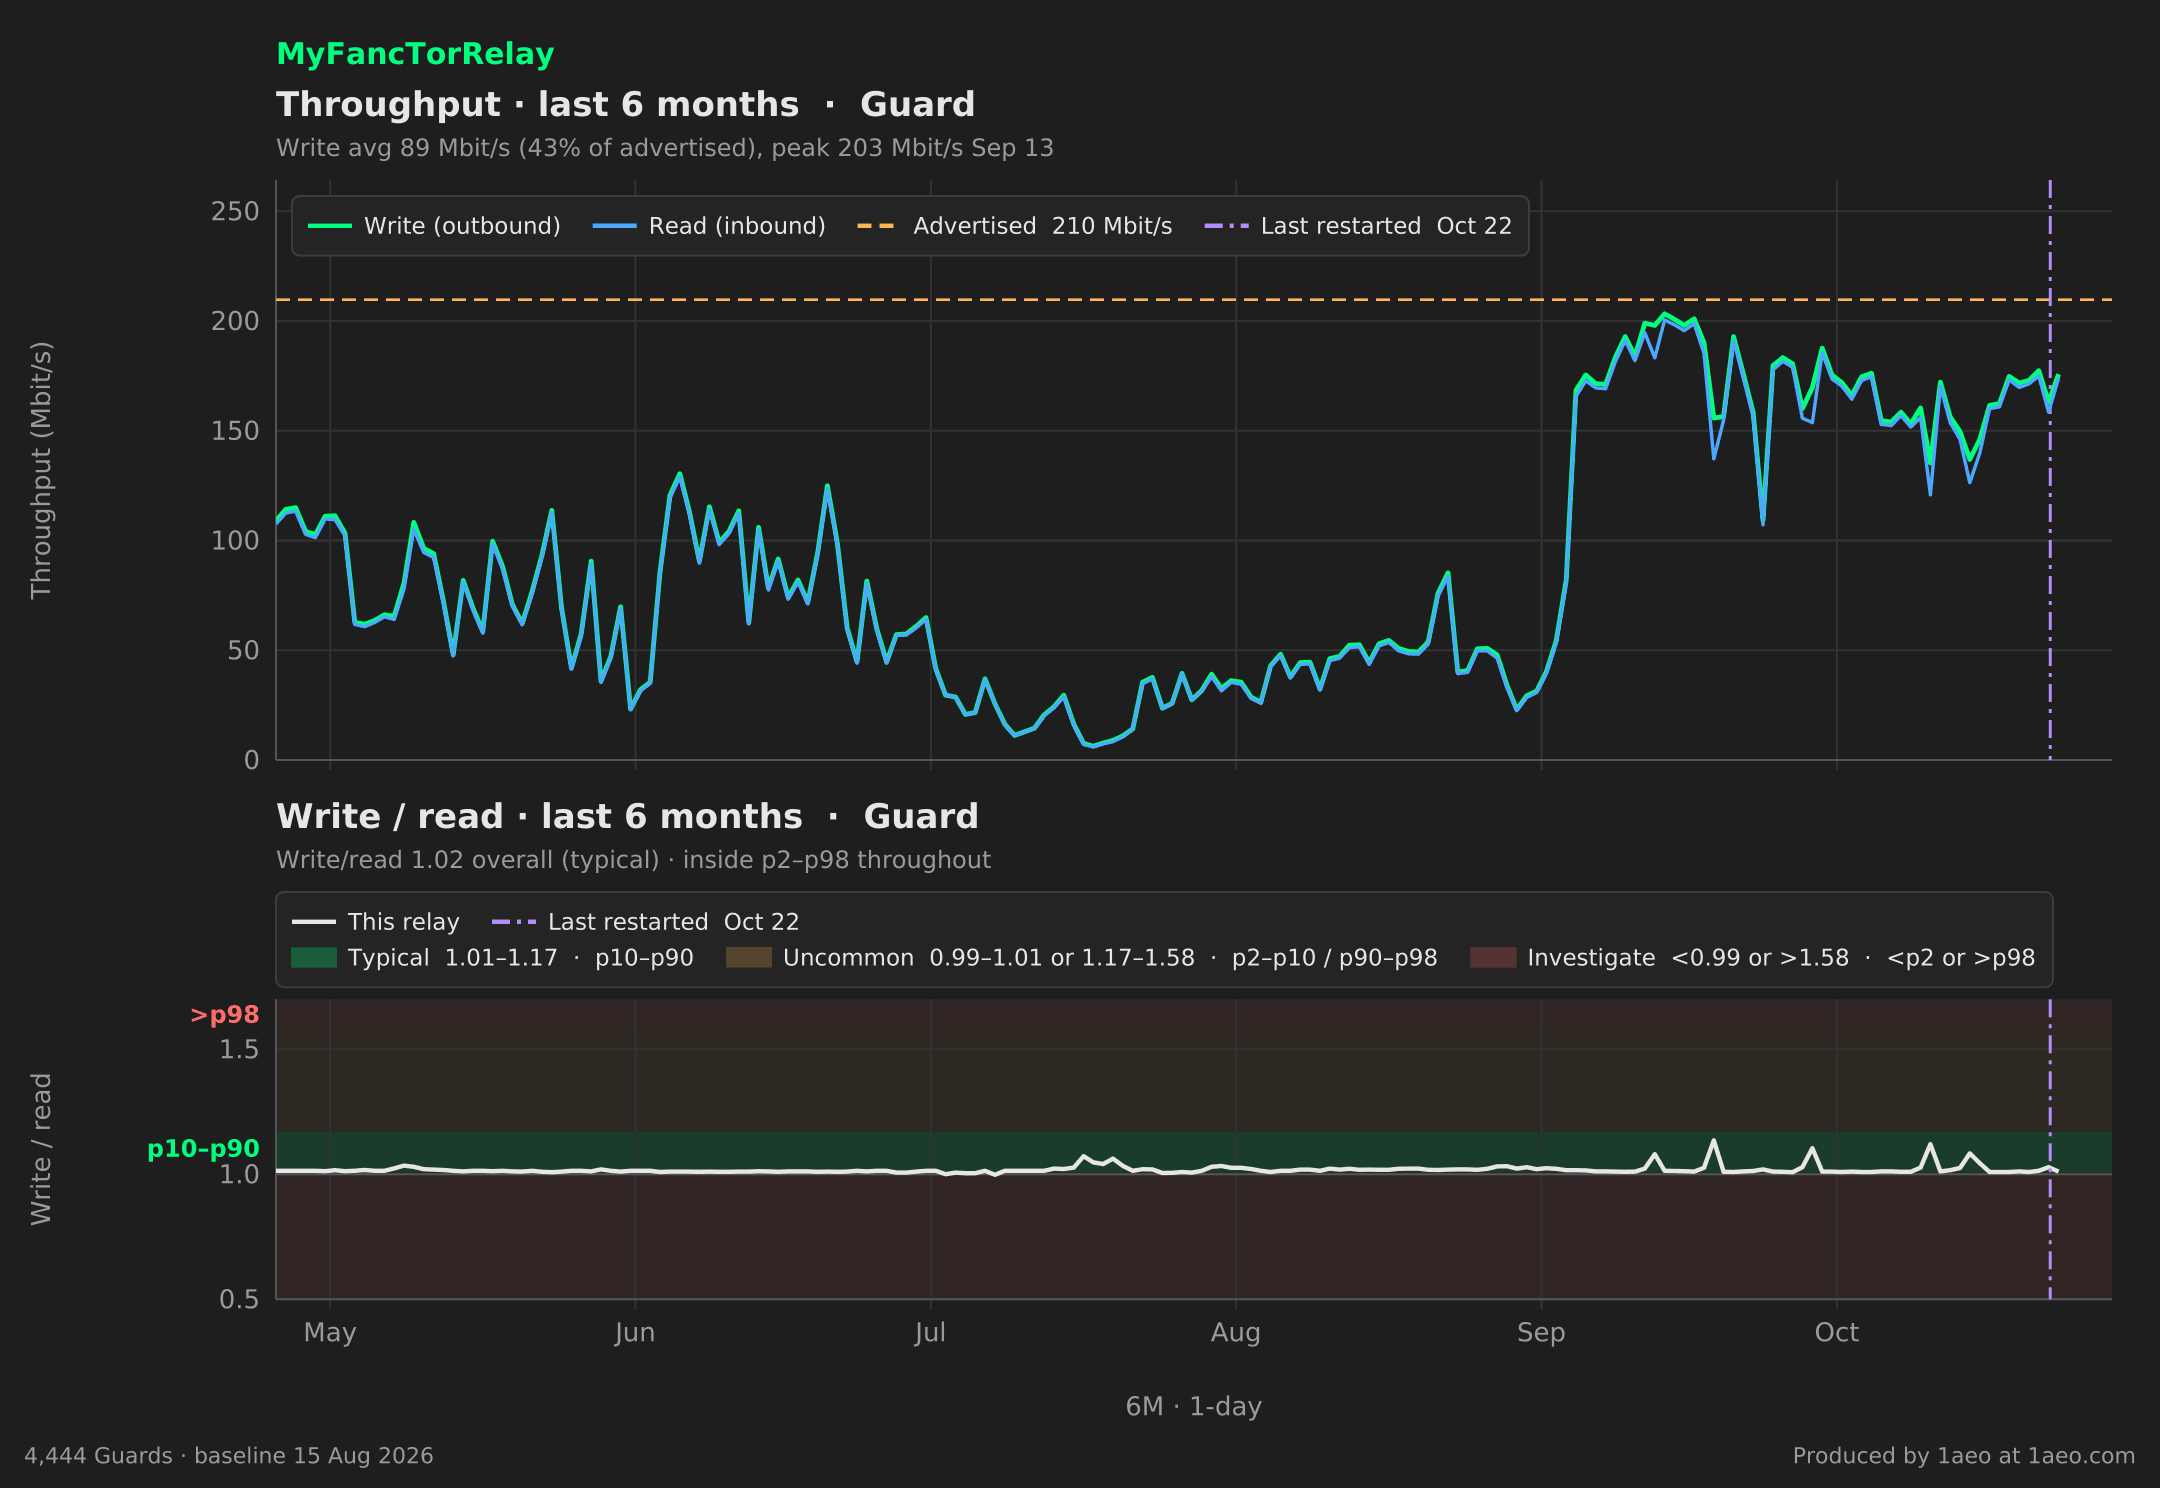Screen dimensions: 2160x1488
Task: Select the Advertised 210 Mbit/s legend entry
Action: 1014,226
